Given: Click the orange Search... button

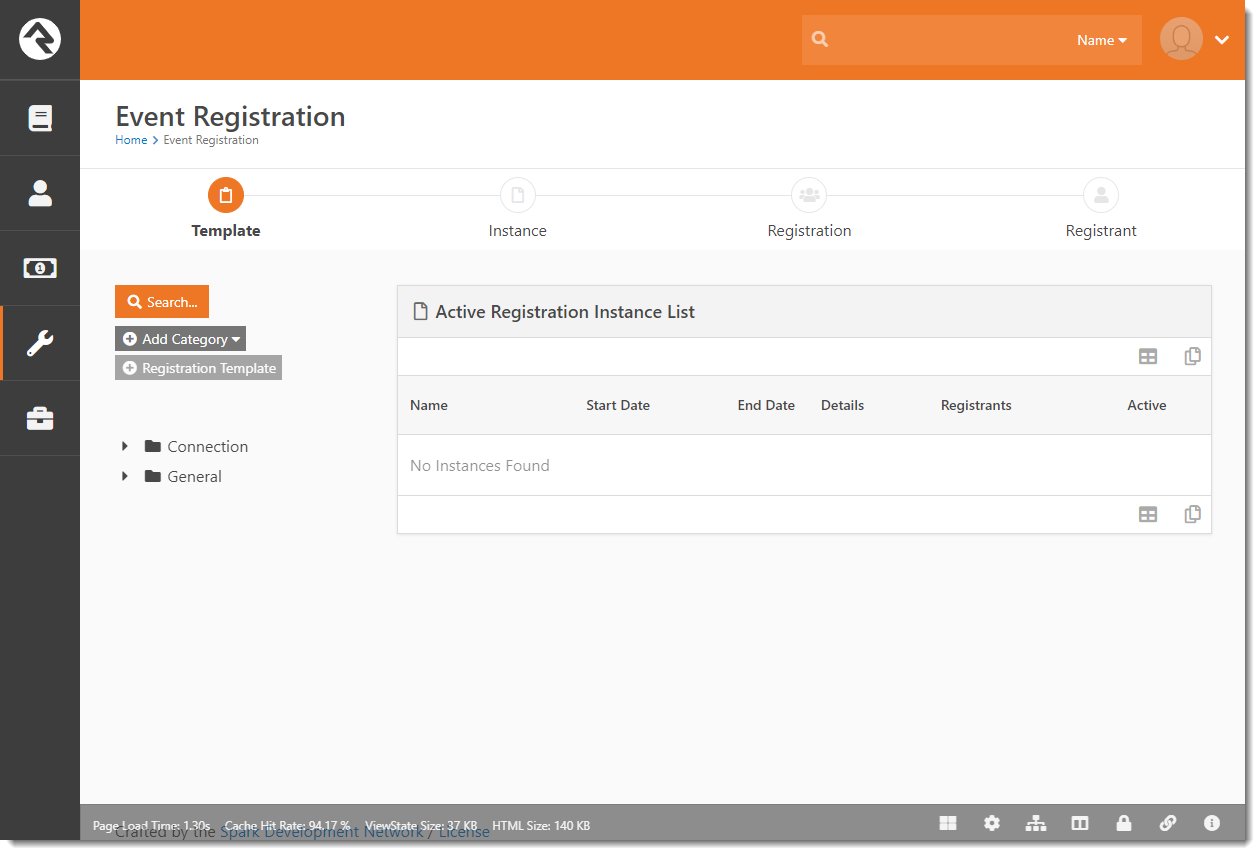Looking at the screenshot, I should point(162,302).
